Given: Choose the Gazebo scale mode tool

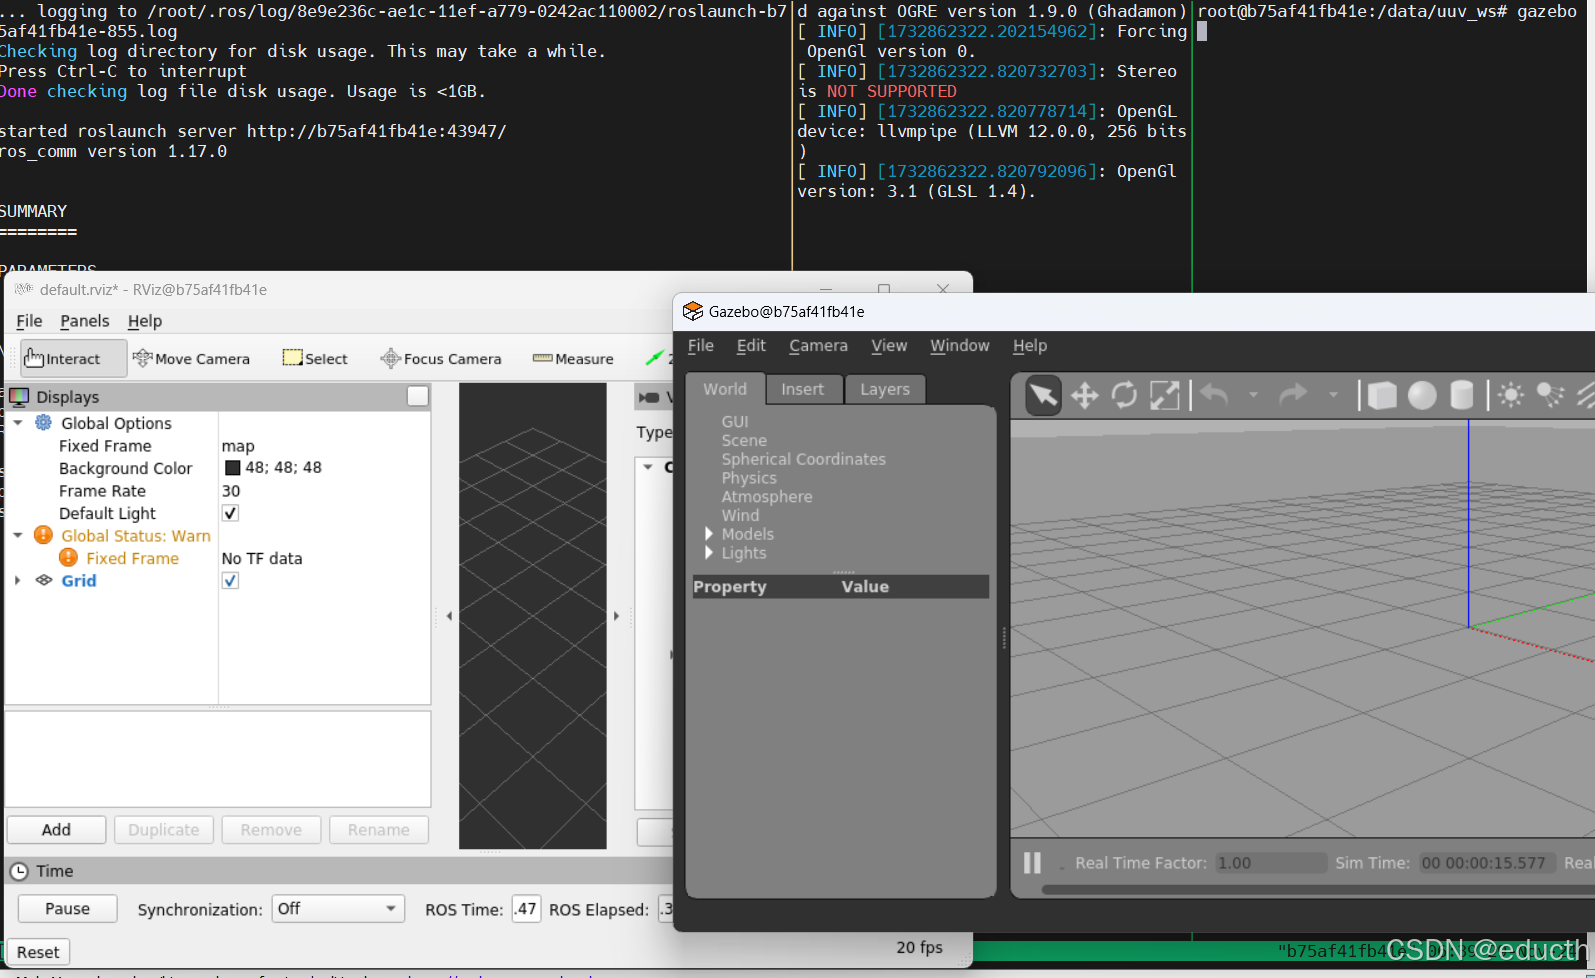Looking at the screenshot, I should coord(1164,396).
